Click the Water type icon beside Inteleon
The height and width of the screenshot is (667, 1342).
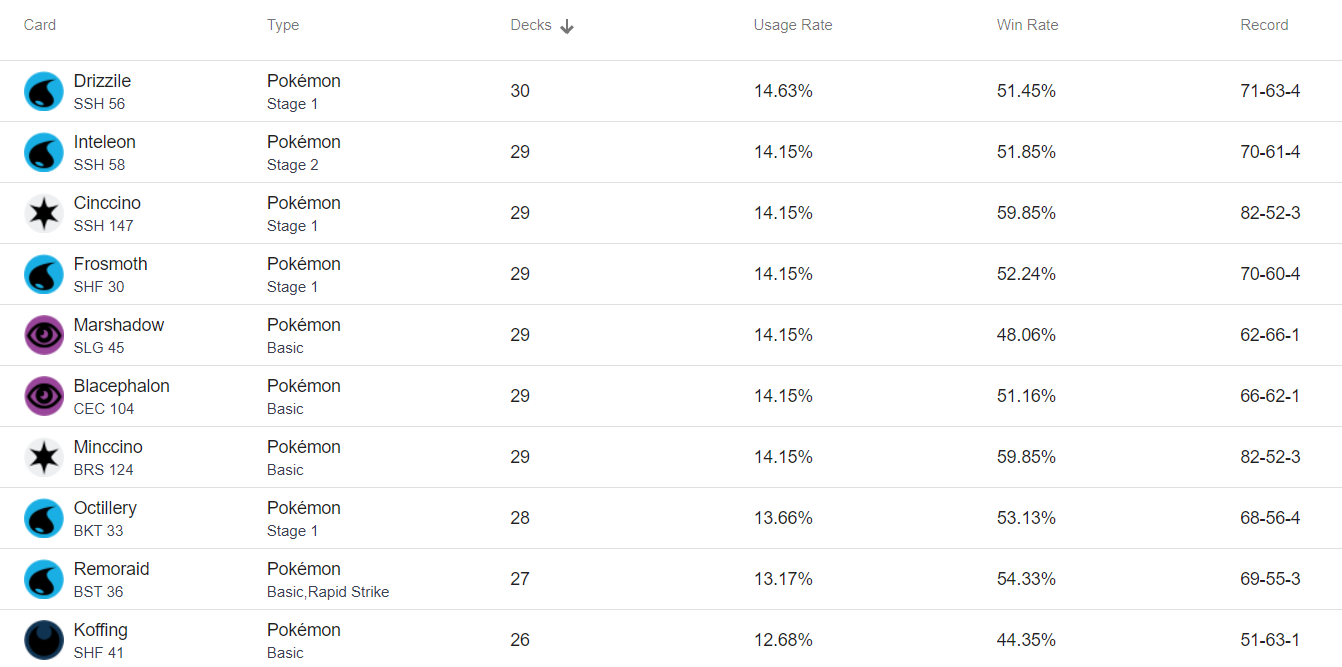point(44,152)
